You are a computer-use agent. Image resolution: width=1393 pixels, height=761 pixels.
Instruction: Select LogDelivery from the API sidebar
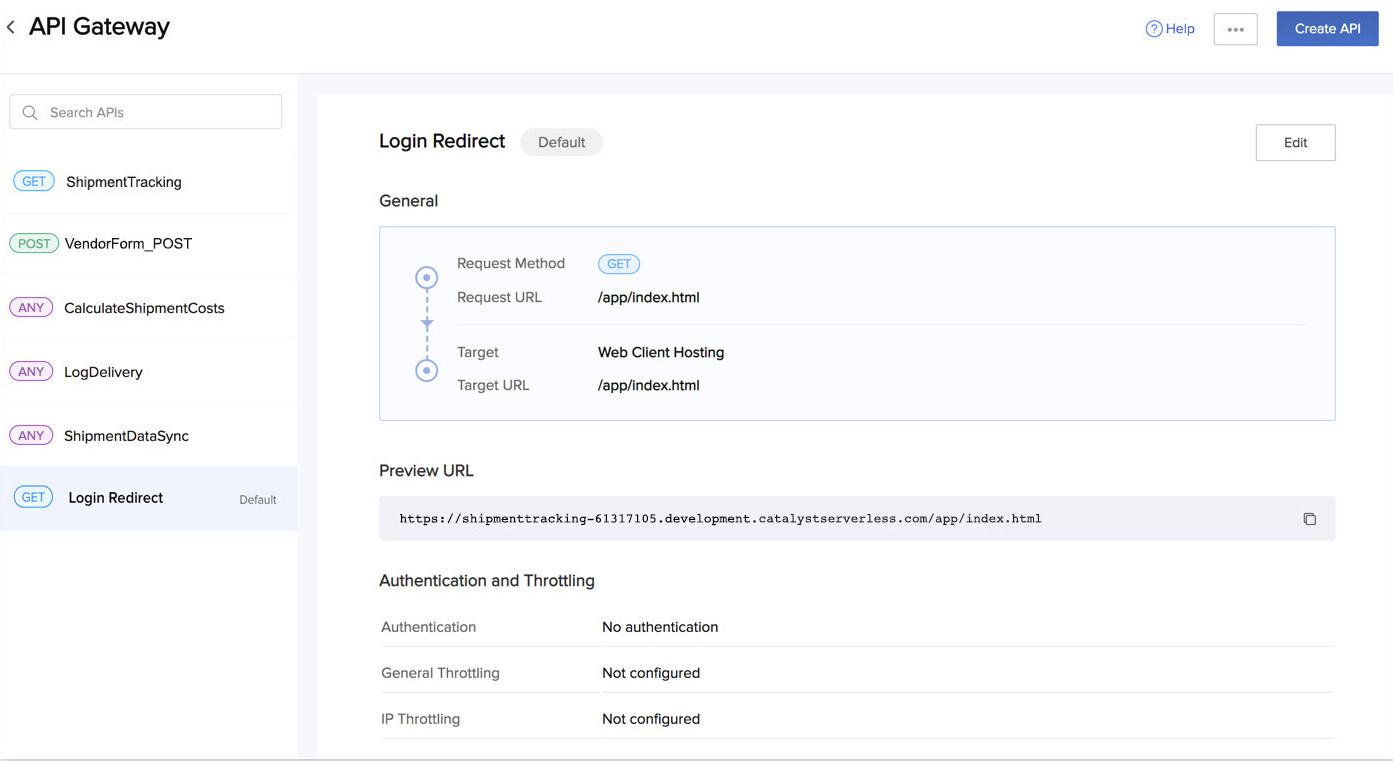click(103, 371)
